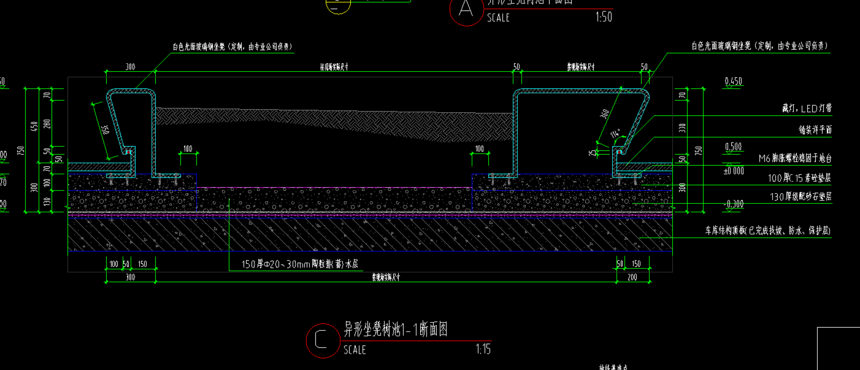Click the 100厚C15 cushion layer label
Screen dimensions: 860x370
click(800, 178)
